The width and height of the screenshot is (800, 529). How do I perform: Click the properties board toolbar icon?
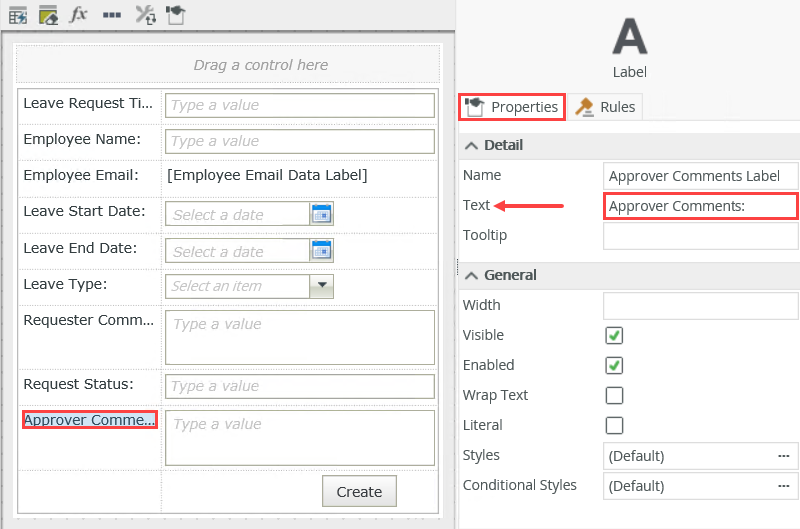[x=176, y=15]
